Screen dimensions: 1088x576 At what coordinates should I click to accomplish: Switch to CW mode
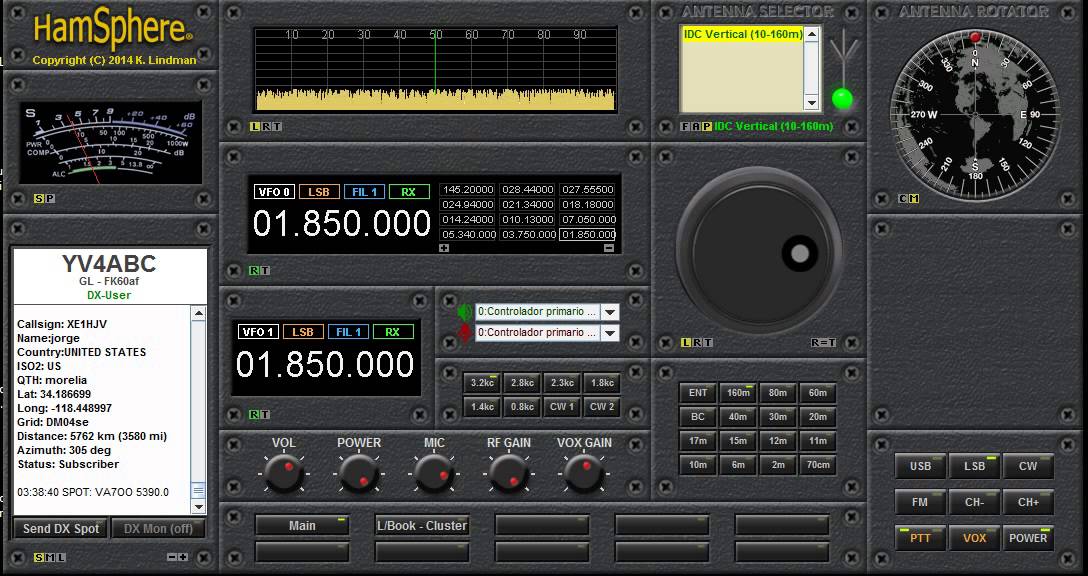pyautogui.click(x=1028, y=466)
